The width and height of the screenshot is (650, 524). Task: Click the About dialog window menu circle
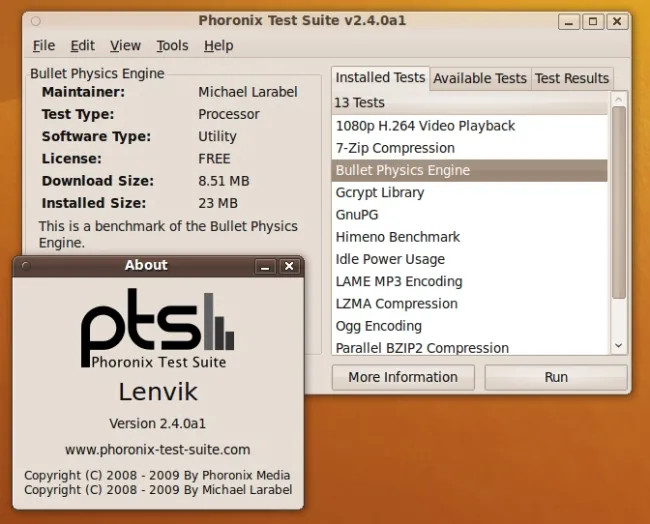(x=26, y=266)
